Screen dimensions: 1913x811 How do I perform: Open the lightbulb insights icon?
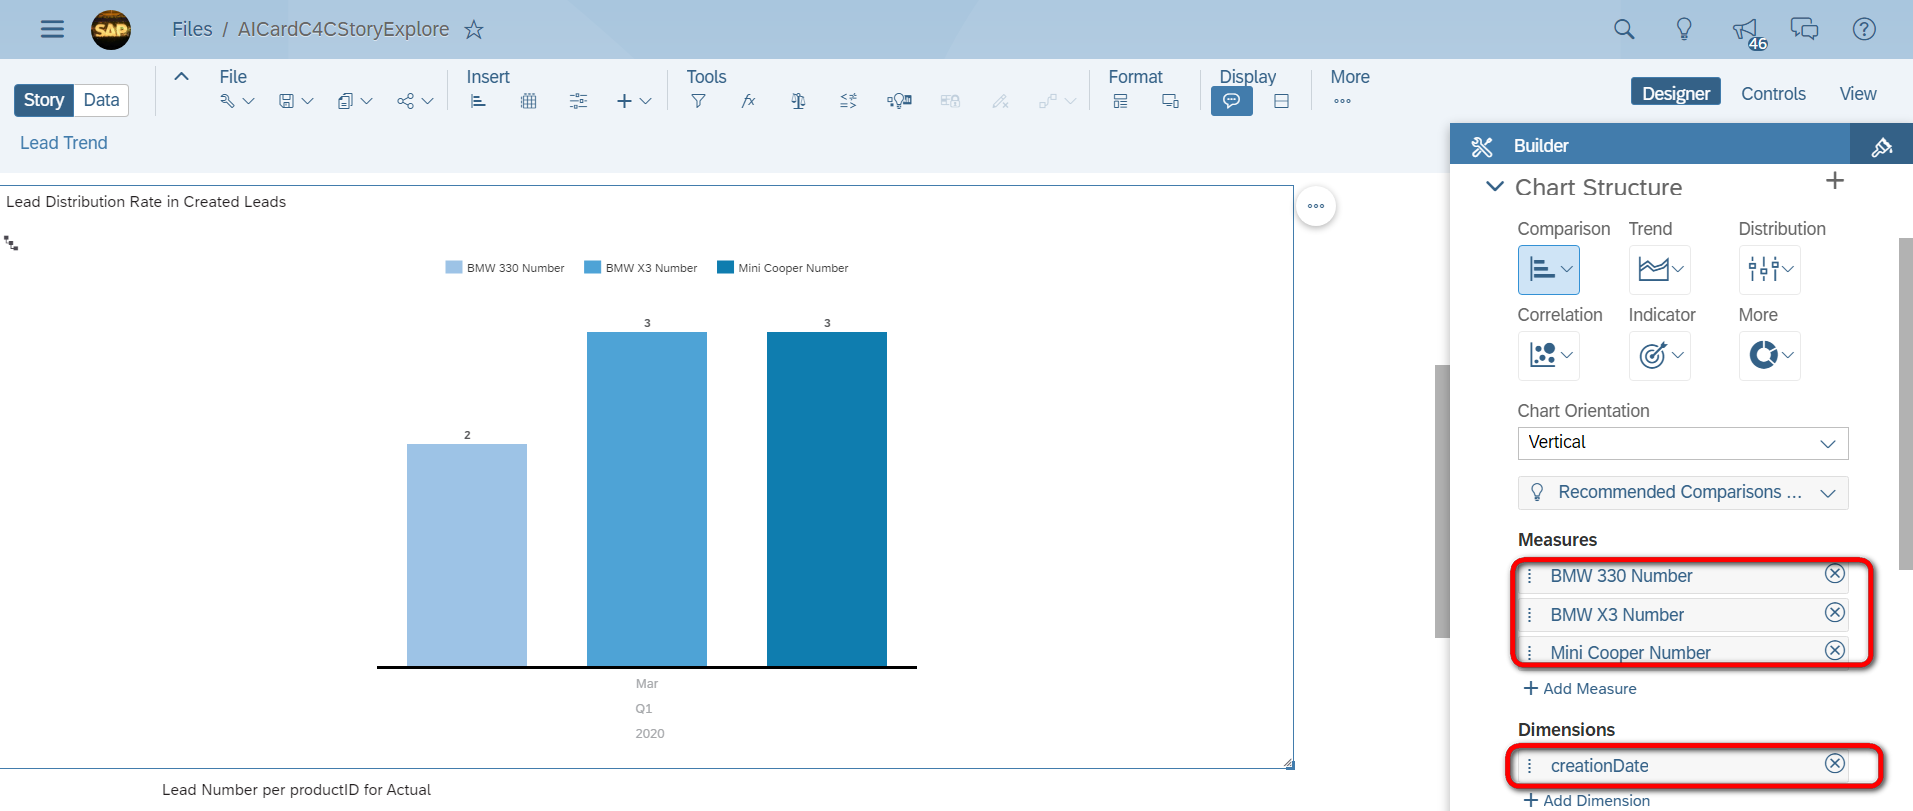1684,29
